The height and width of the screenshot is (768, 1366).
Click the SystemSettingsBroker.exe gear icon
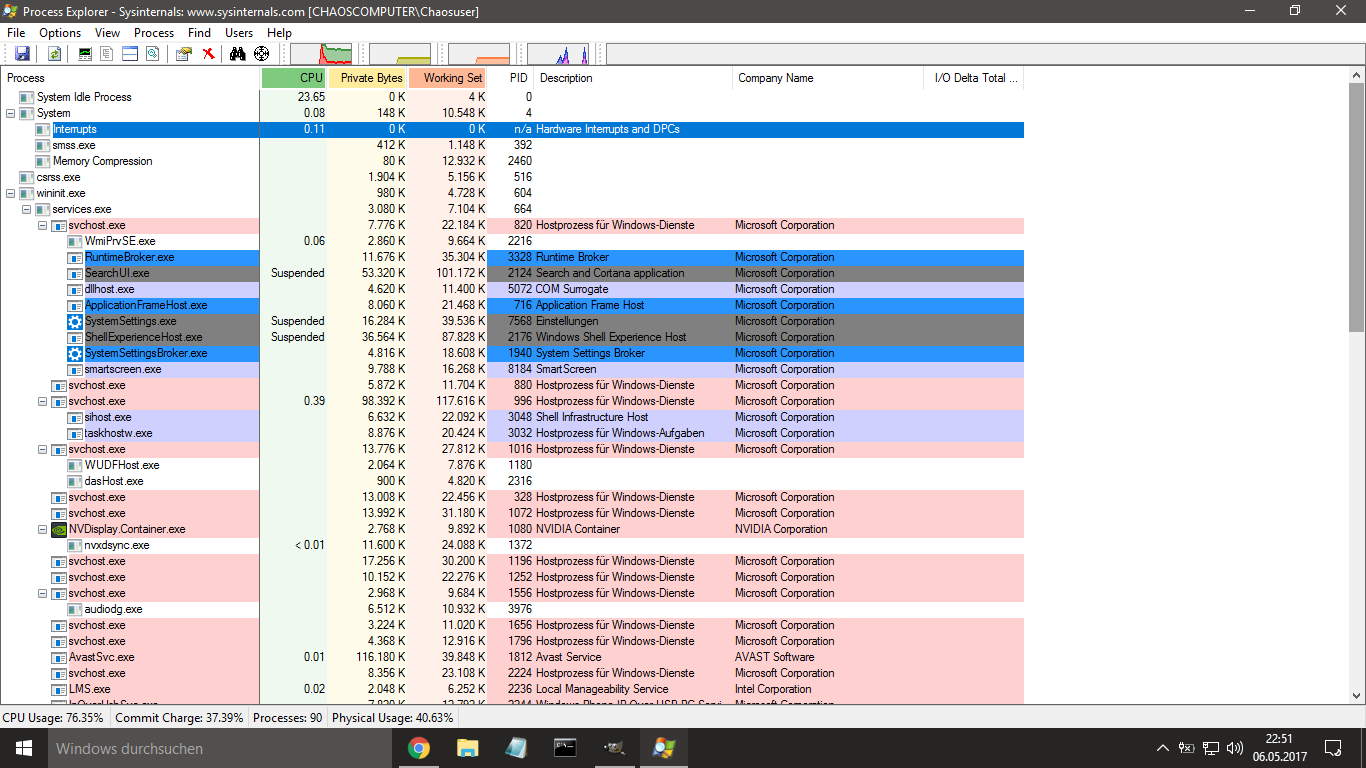[x=75, y=353]
